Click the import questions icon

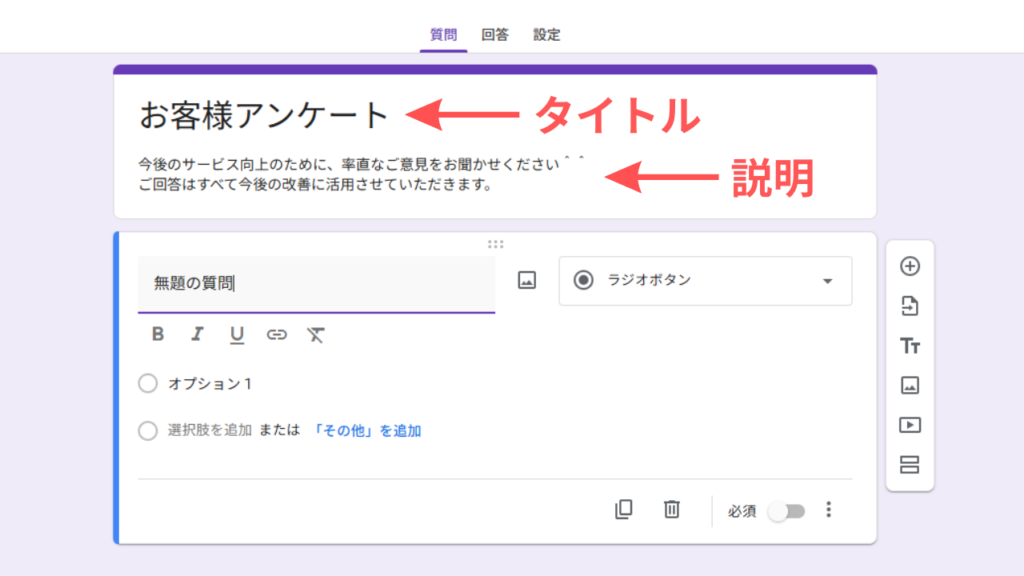pos(909,306)
